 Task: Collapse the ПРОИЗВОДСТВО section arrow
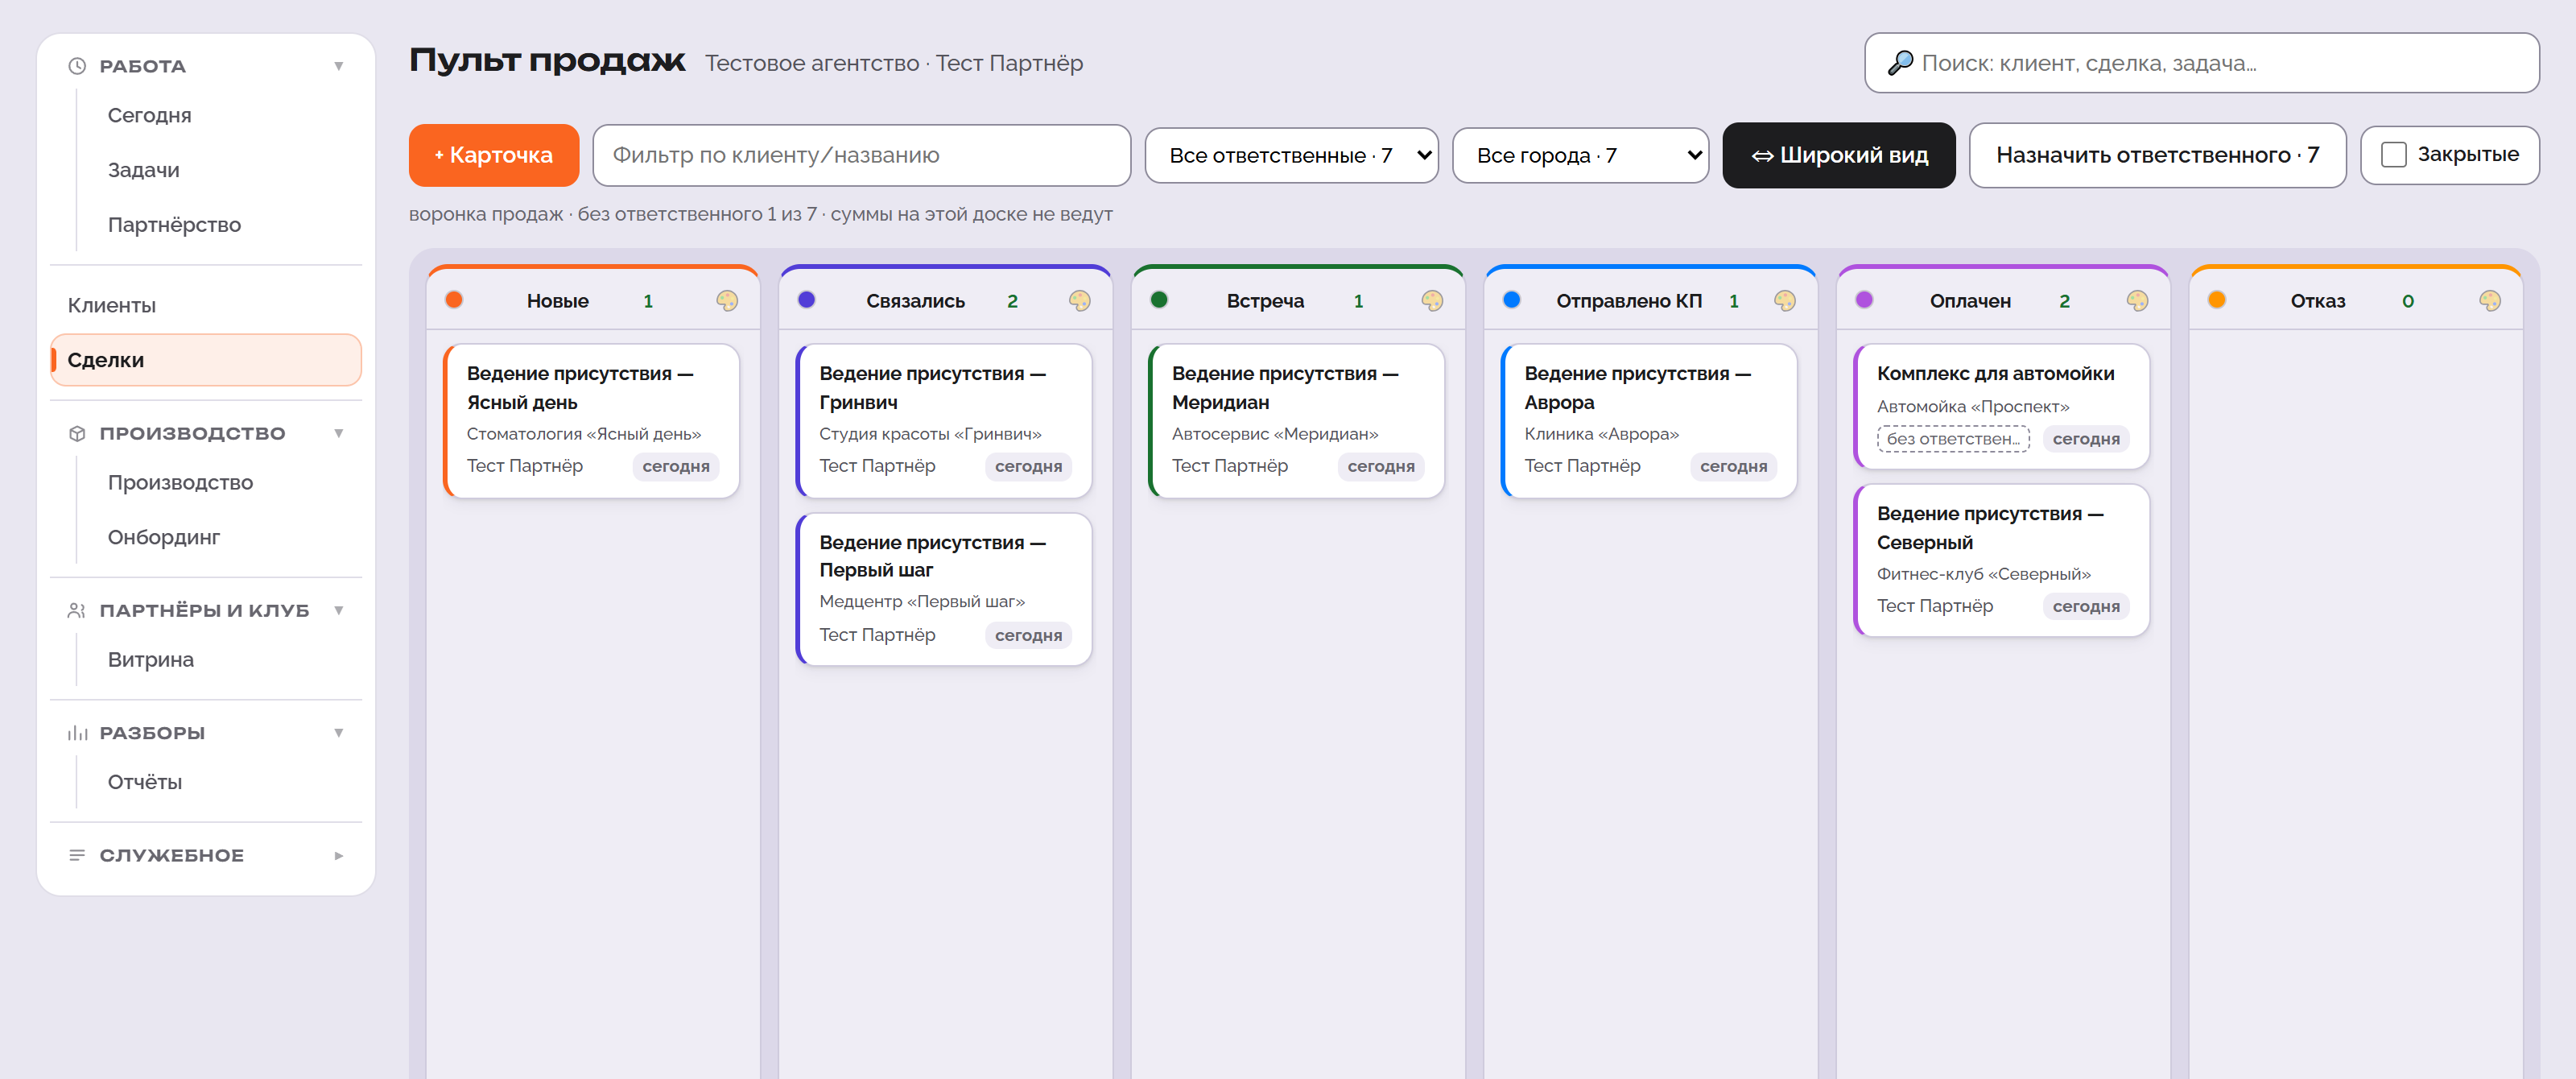pyautogui.click(x=339, y=433)
